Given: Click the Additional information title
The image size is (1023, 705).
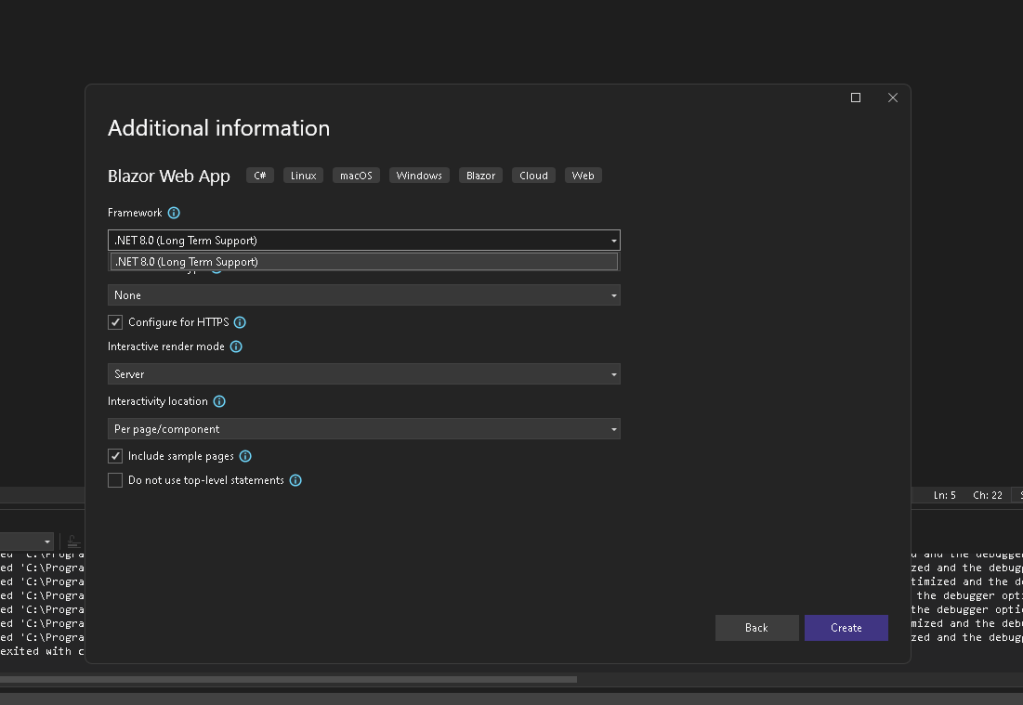Looking at the screenshot, I should click(x=219, y=128).
